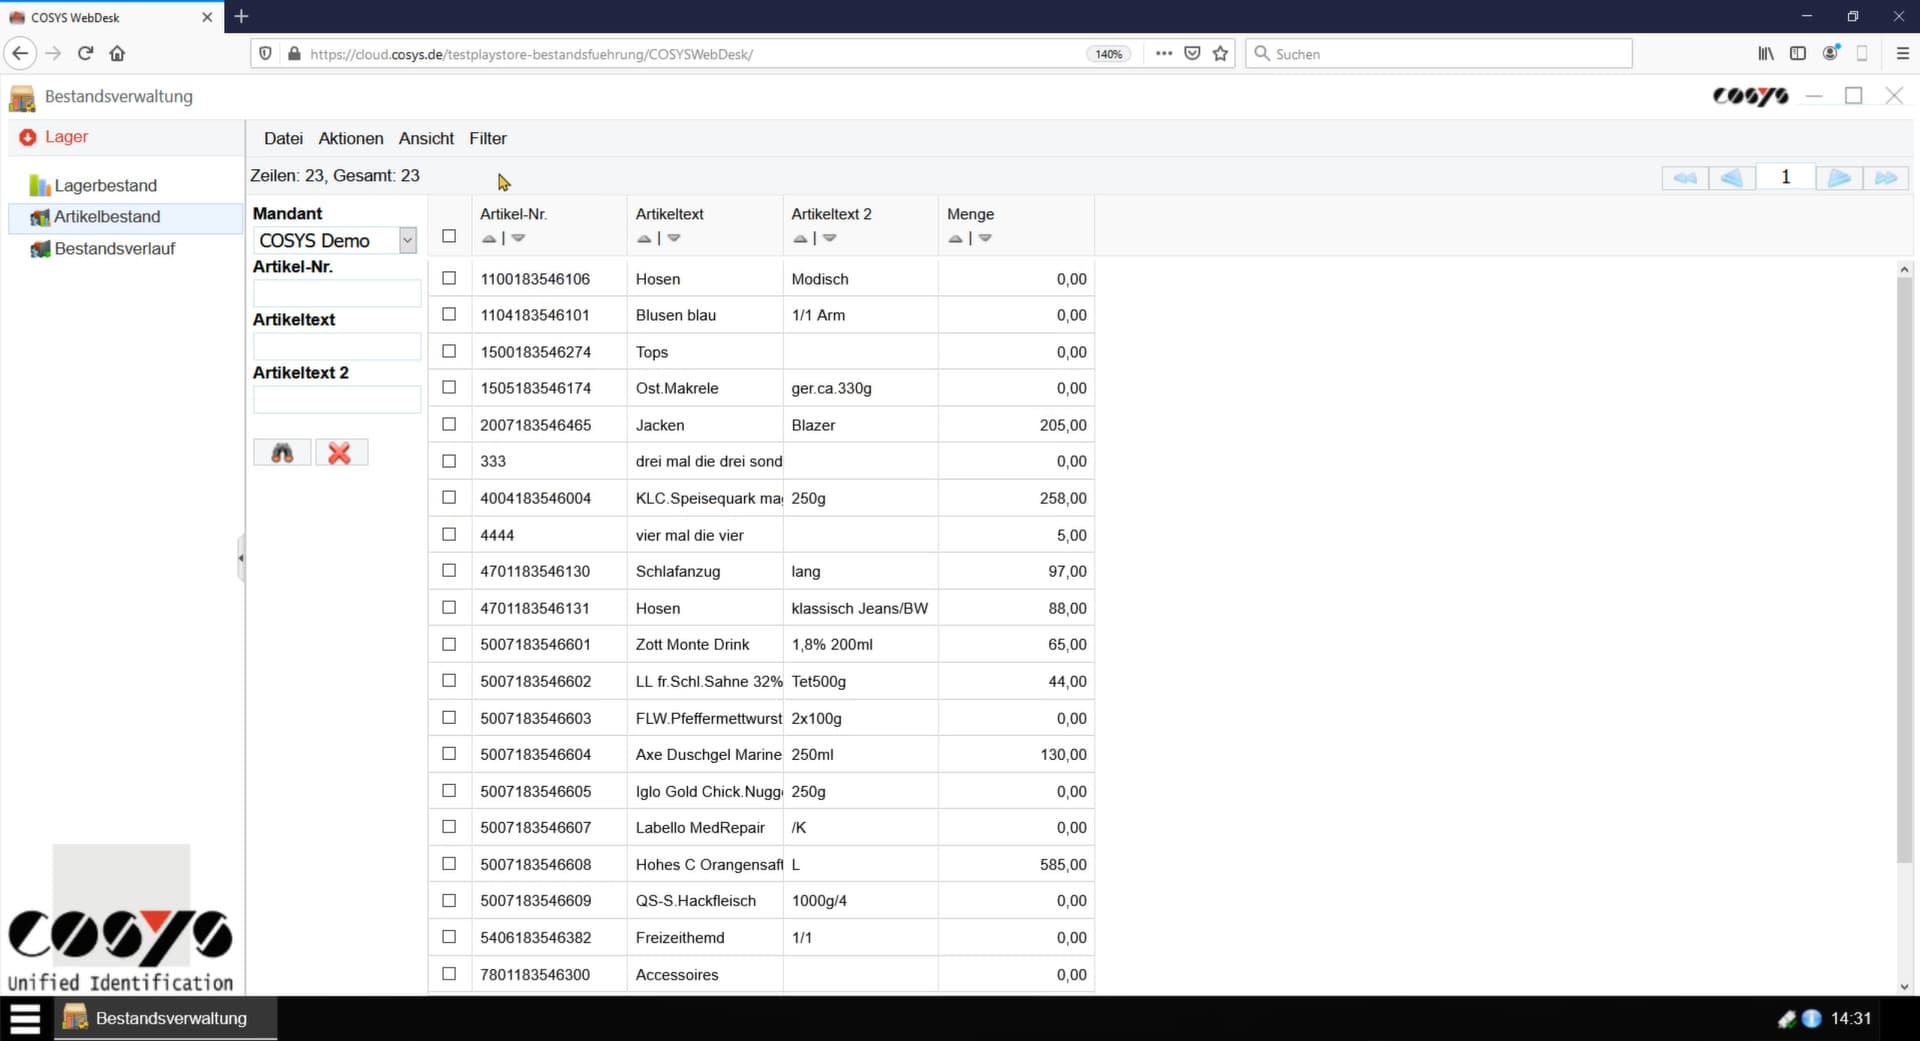Toggle select-all checkbox in table header

[449, 236]
